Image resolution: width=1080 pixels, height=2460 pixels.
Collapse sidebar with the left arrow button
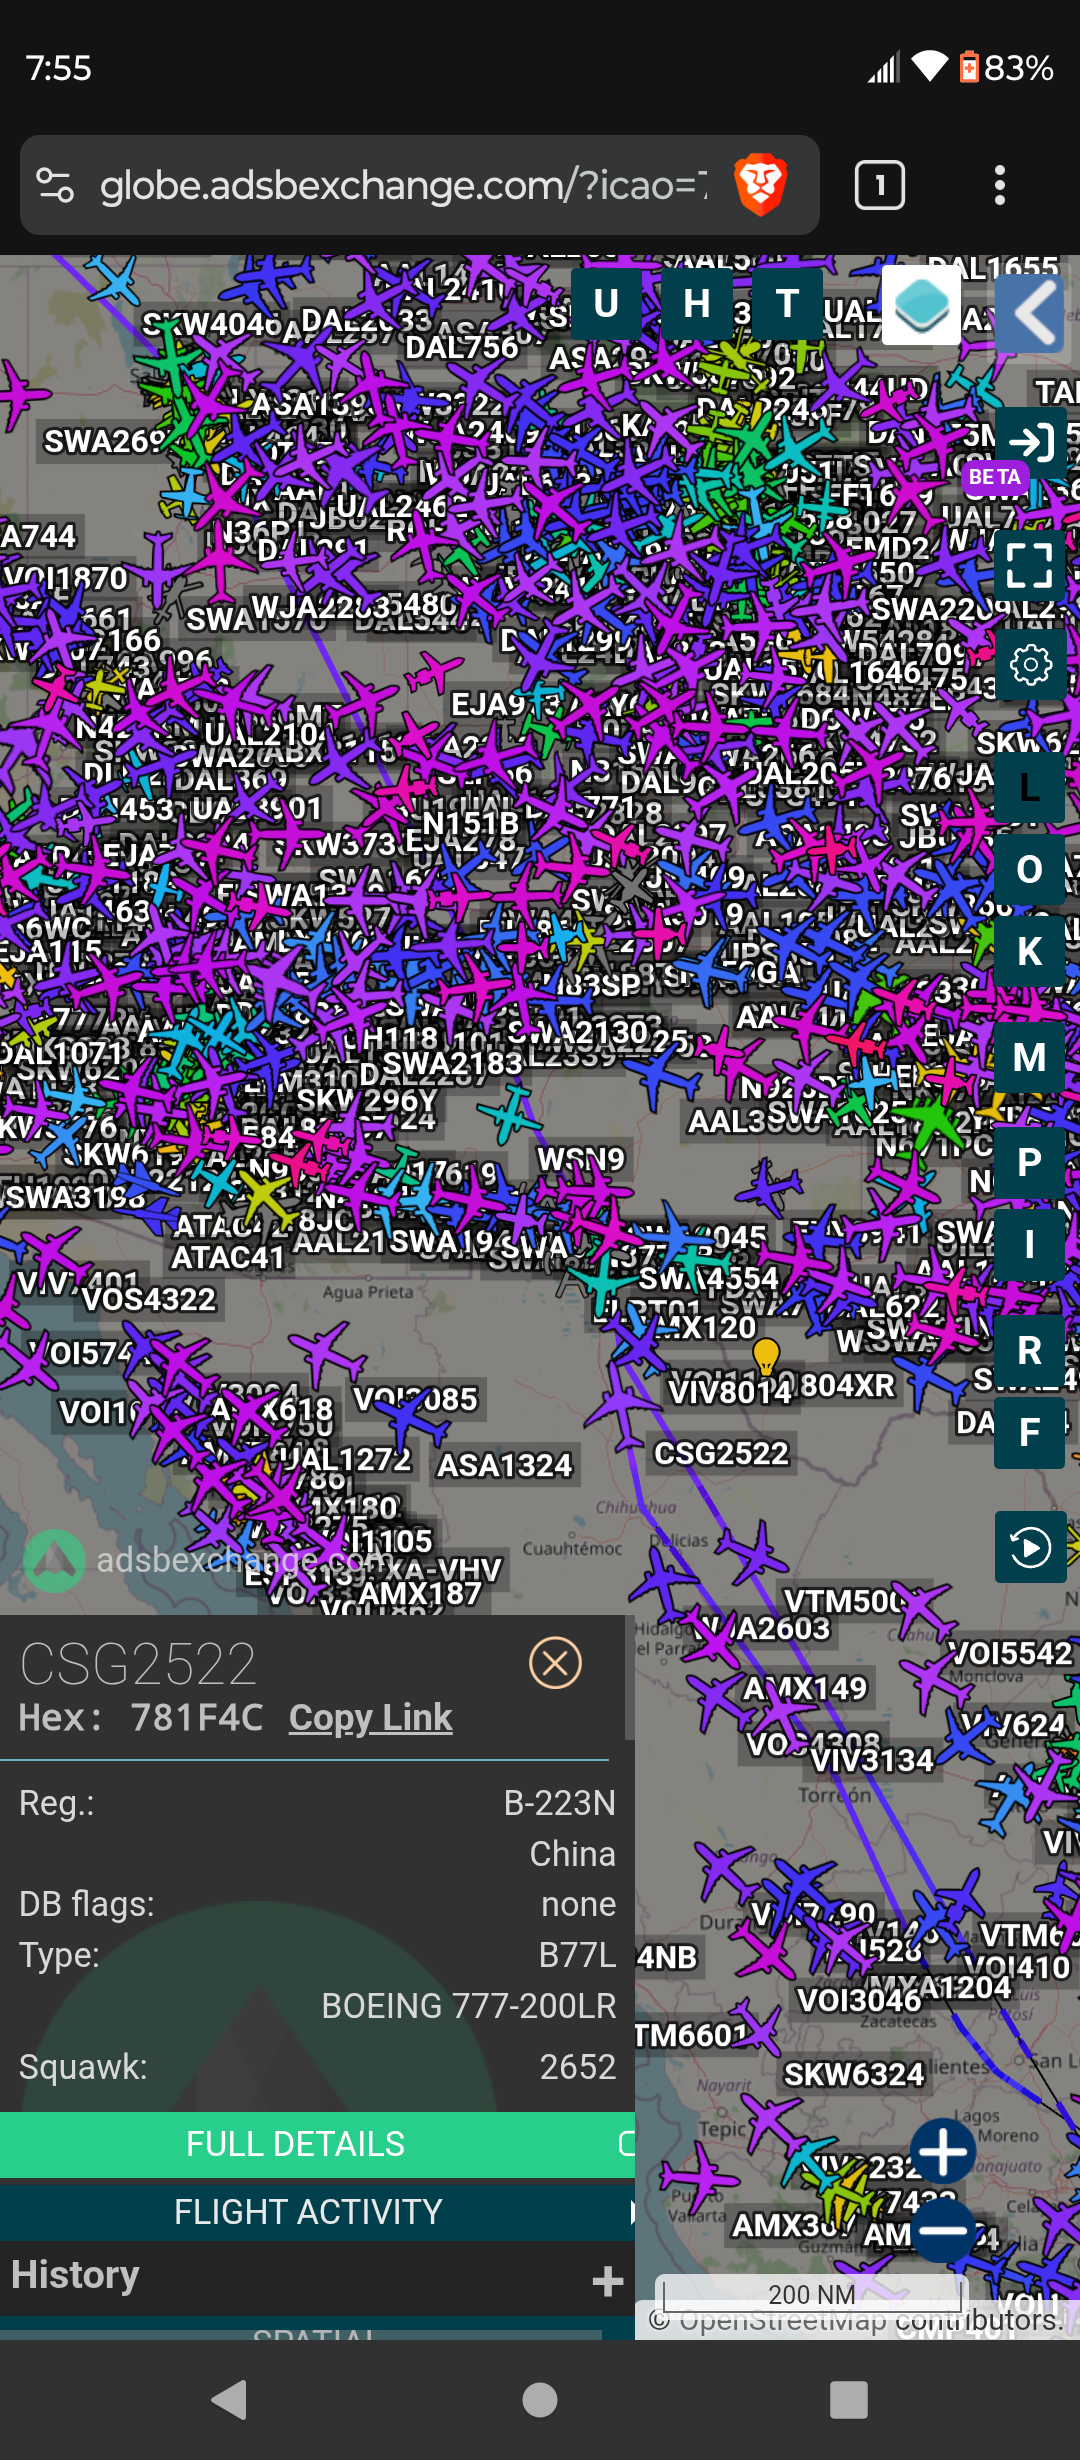[1030, 313]
